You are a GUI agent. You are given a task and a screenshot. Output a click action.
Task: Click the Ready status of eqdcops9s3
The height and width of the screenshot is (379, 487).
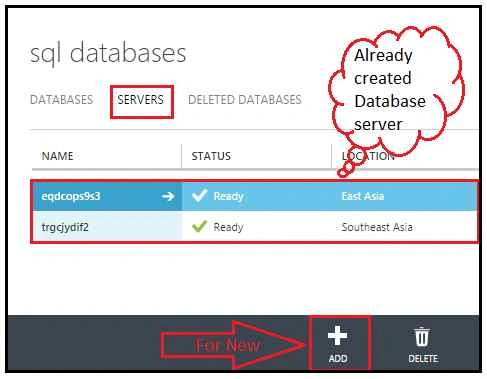point(229,196)
